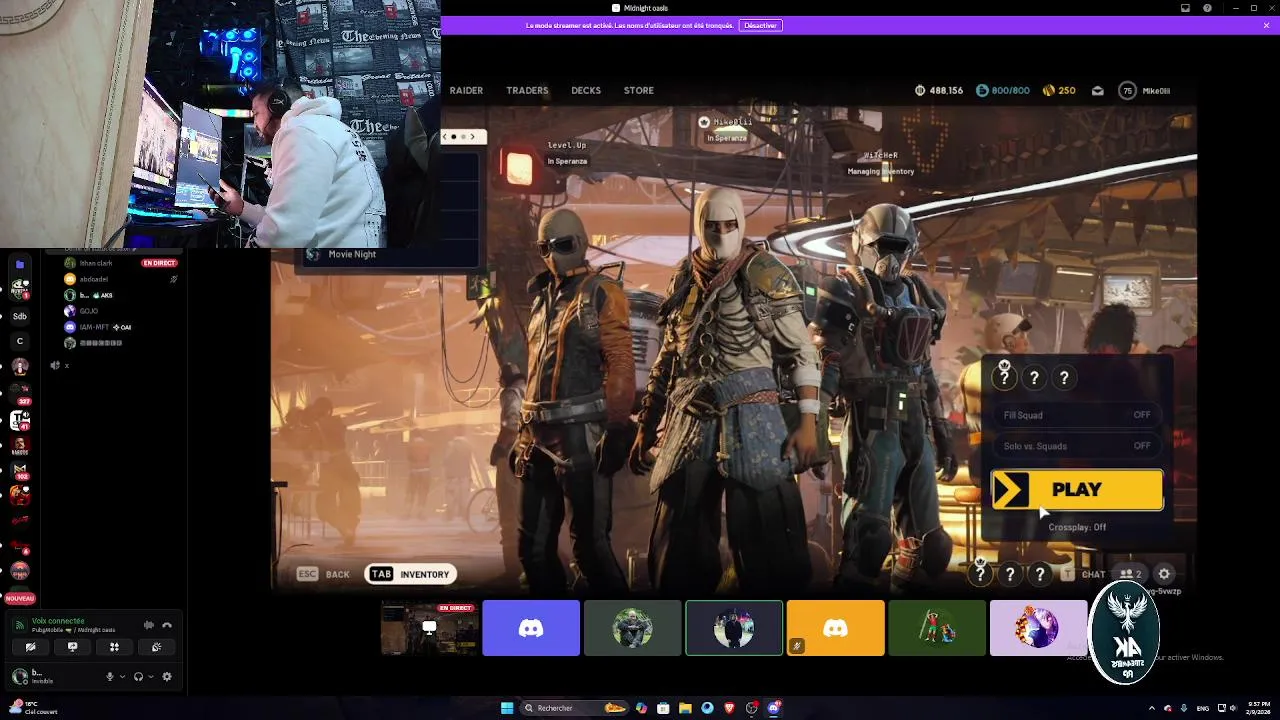Expand headphone output options arrow

click(x=151, y=677)
